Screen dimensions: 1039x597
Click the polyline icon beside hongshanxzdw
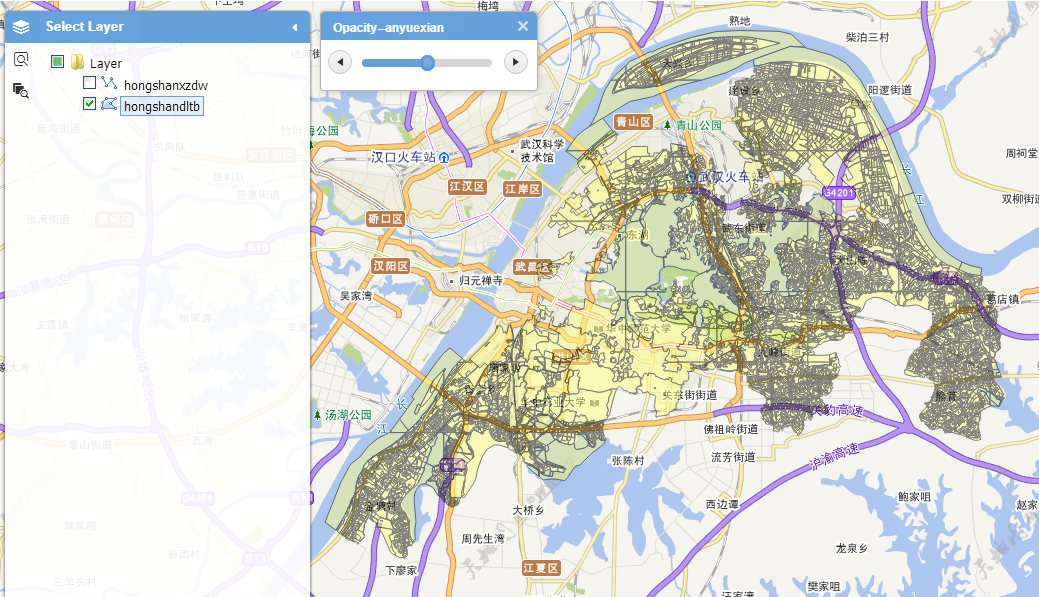109,83
